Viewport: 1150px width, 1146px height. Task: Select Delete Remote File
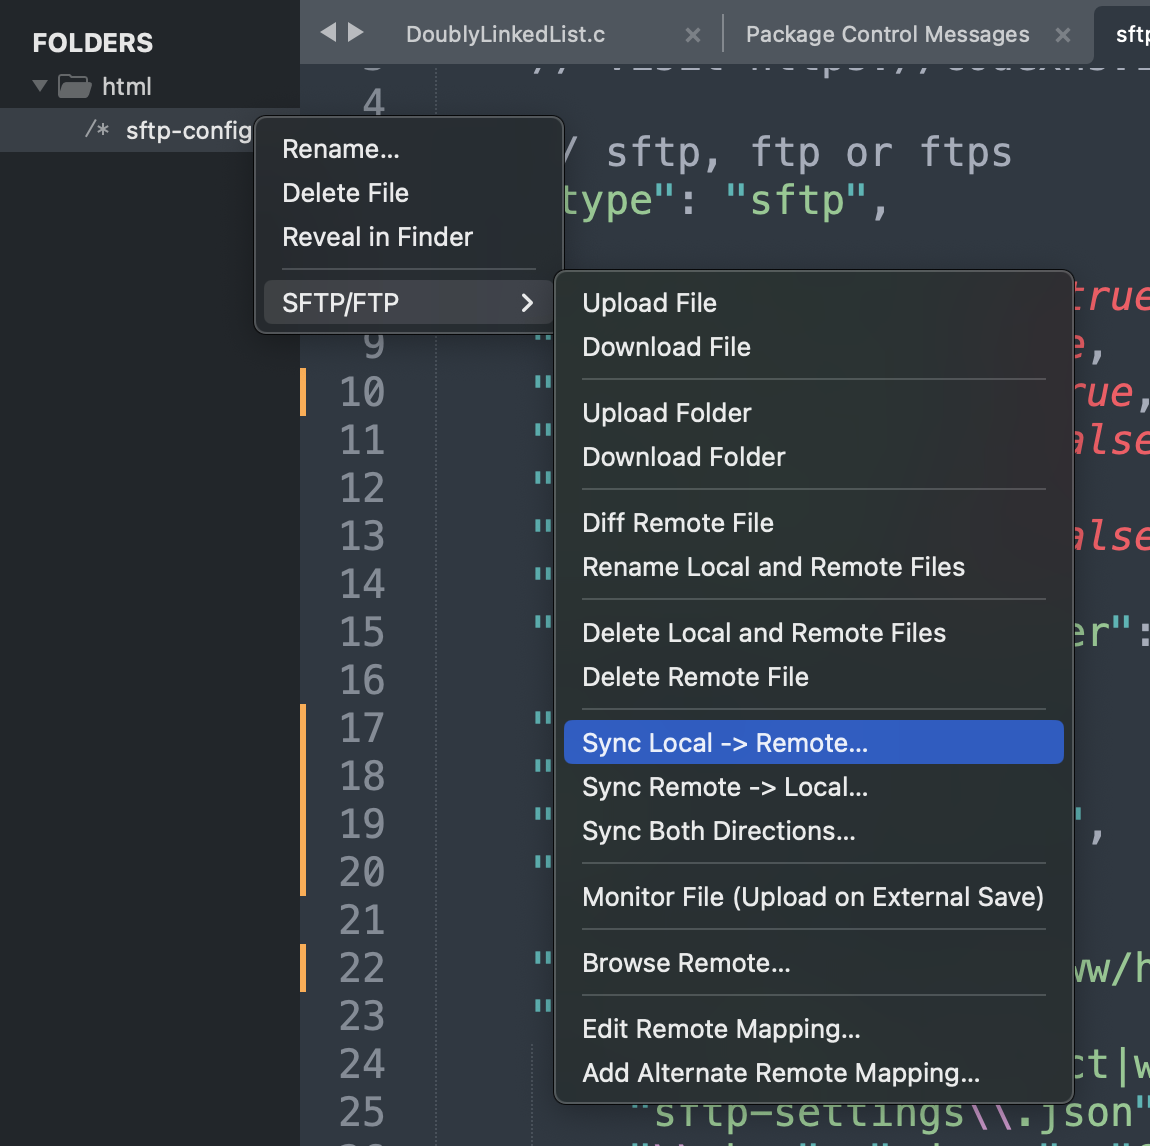(x=813, y=677)
